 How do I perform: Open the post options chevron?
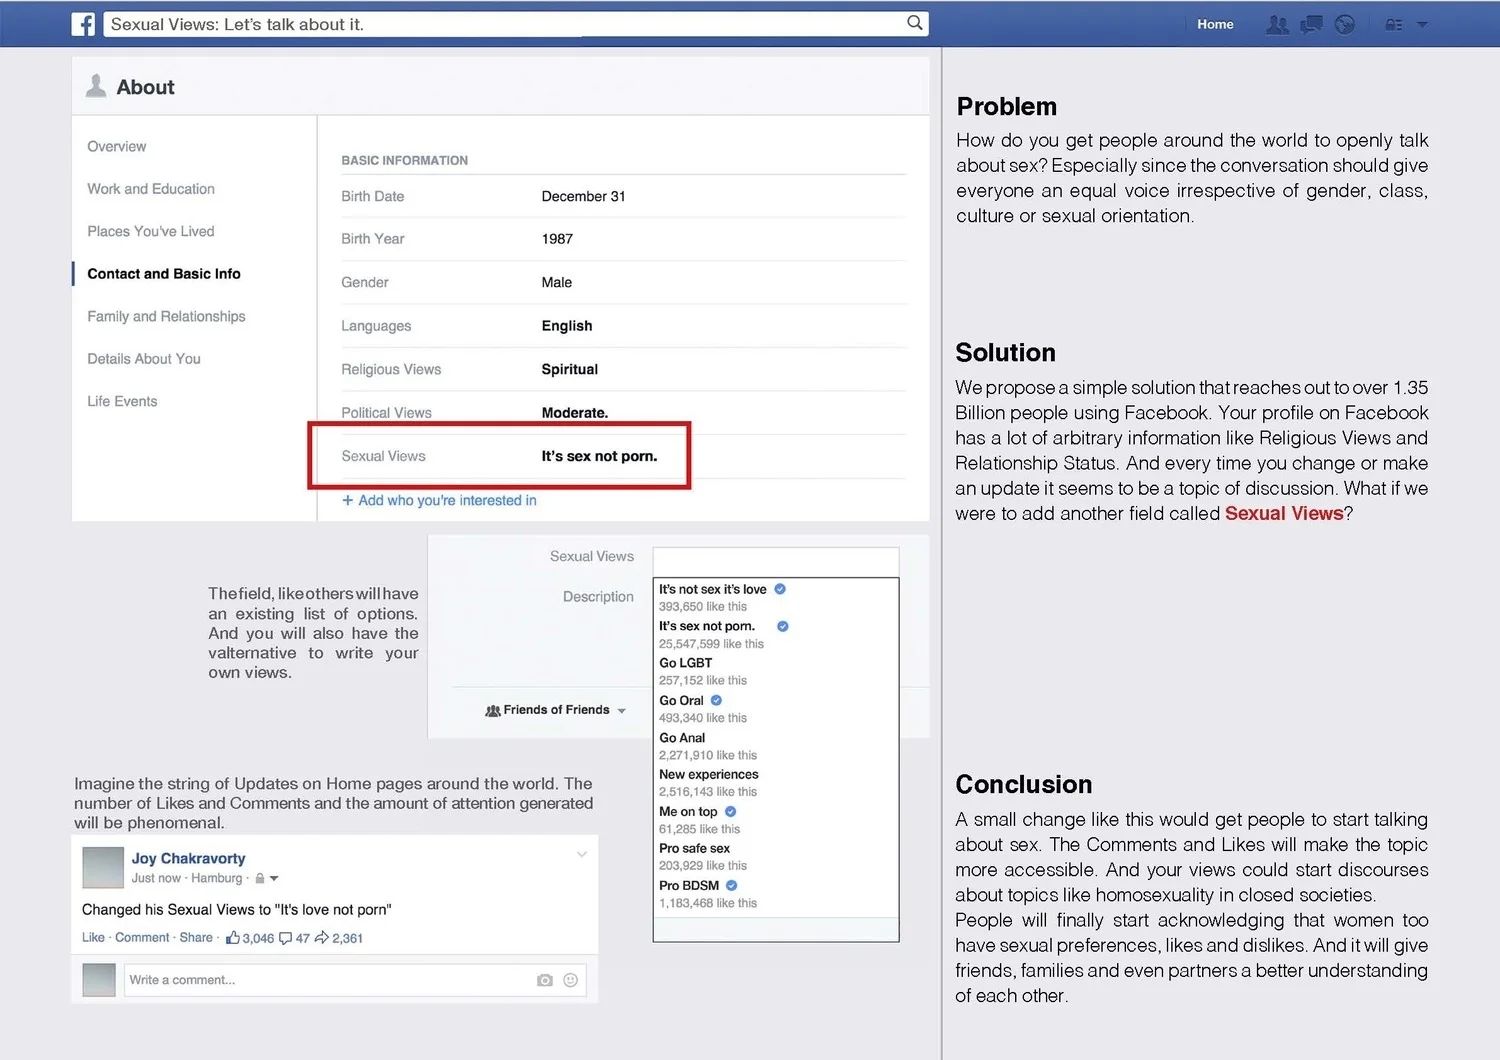point(581,854)
